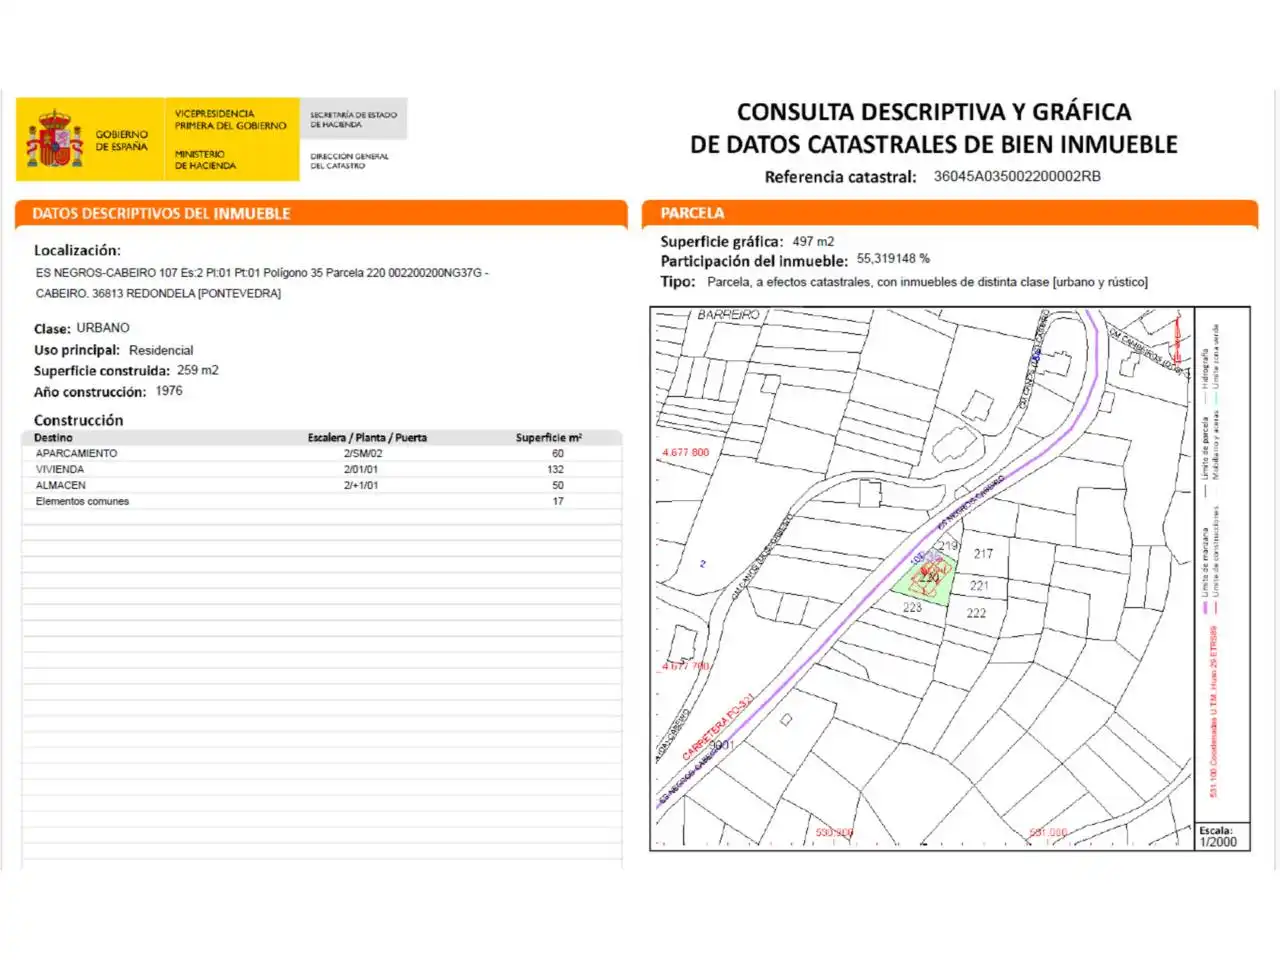Click the '2/01/01' cell
This screenshot has width=1280, height=960.
tap(361, 470)
